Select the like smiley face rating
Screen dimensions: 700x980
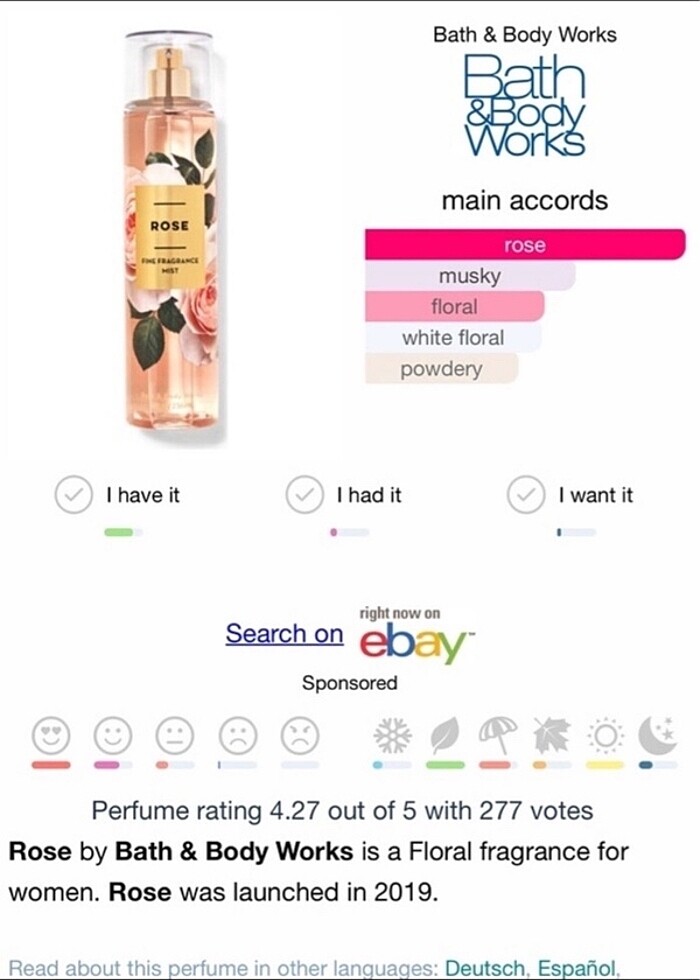pos(113,736)
